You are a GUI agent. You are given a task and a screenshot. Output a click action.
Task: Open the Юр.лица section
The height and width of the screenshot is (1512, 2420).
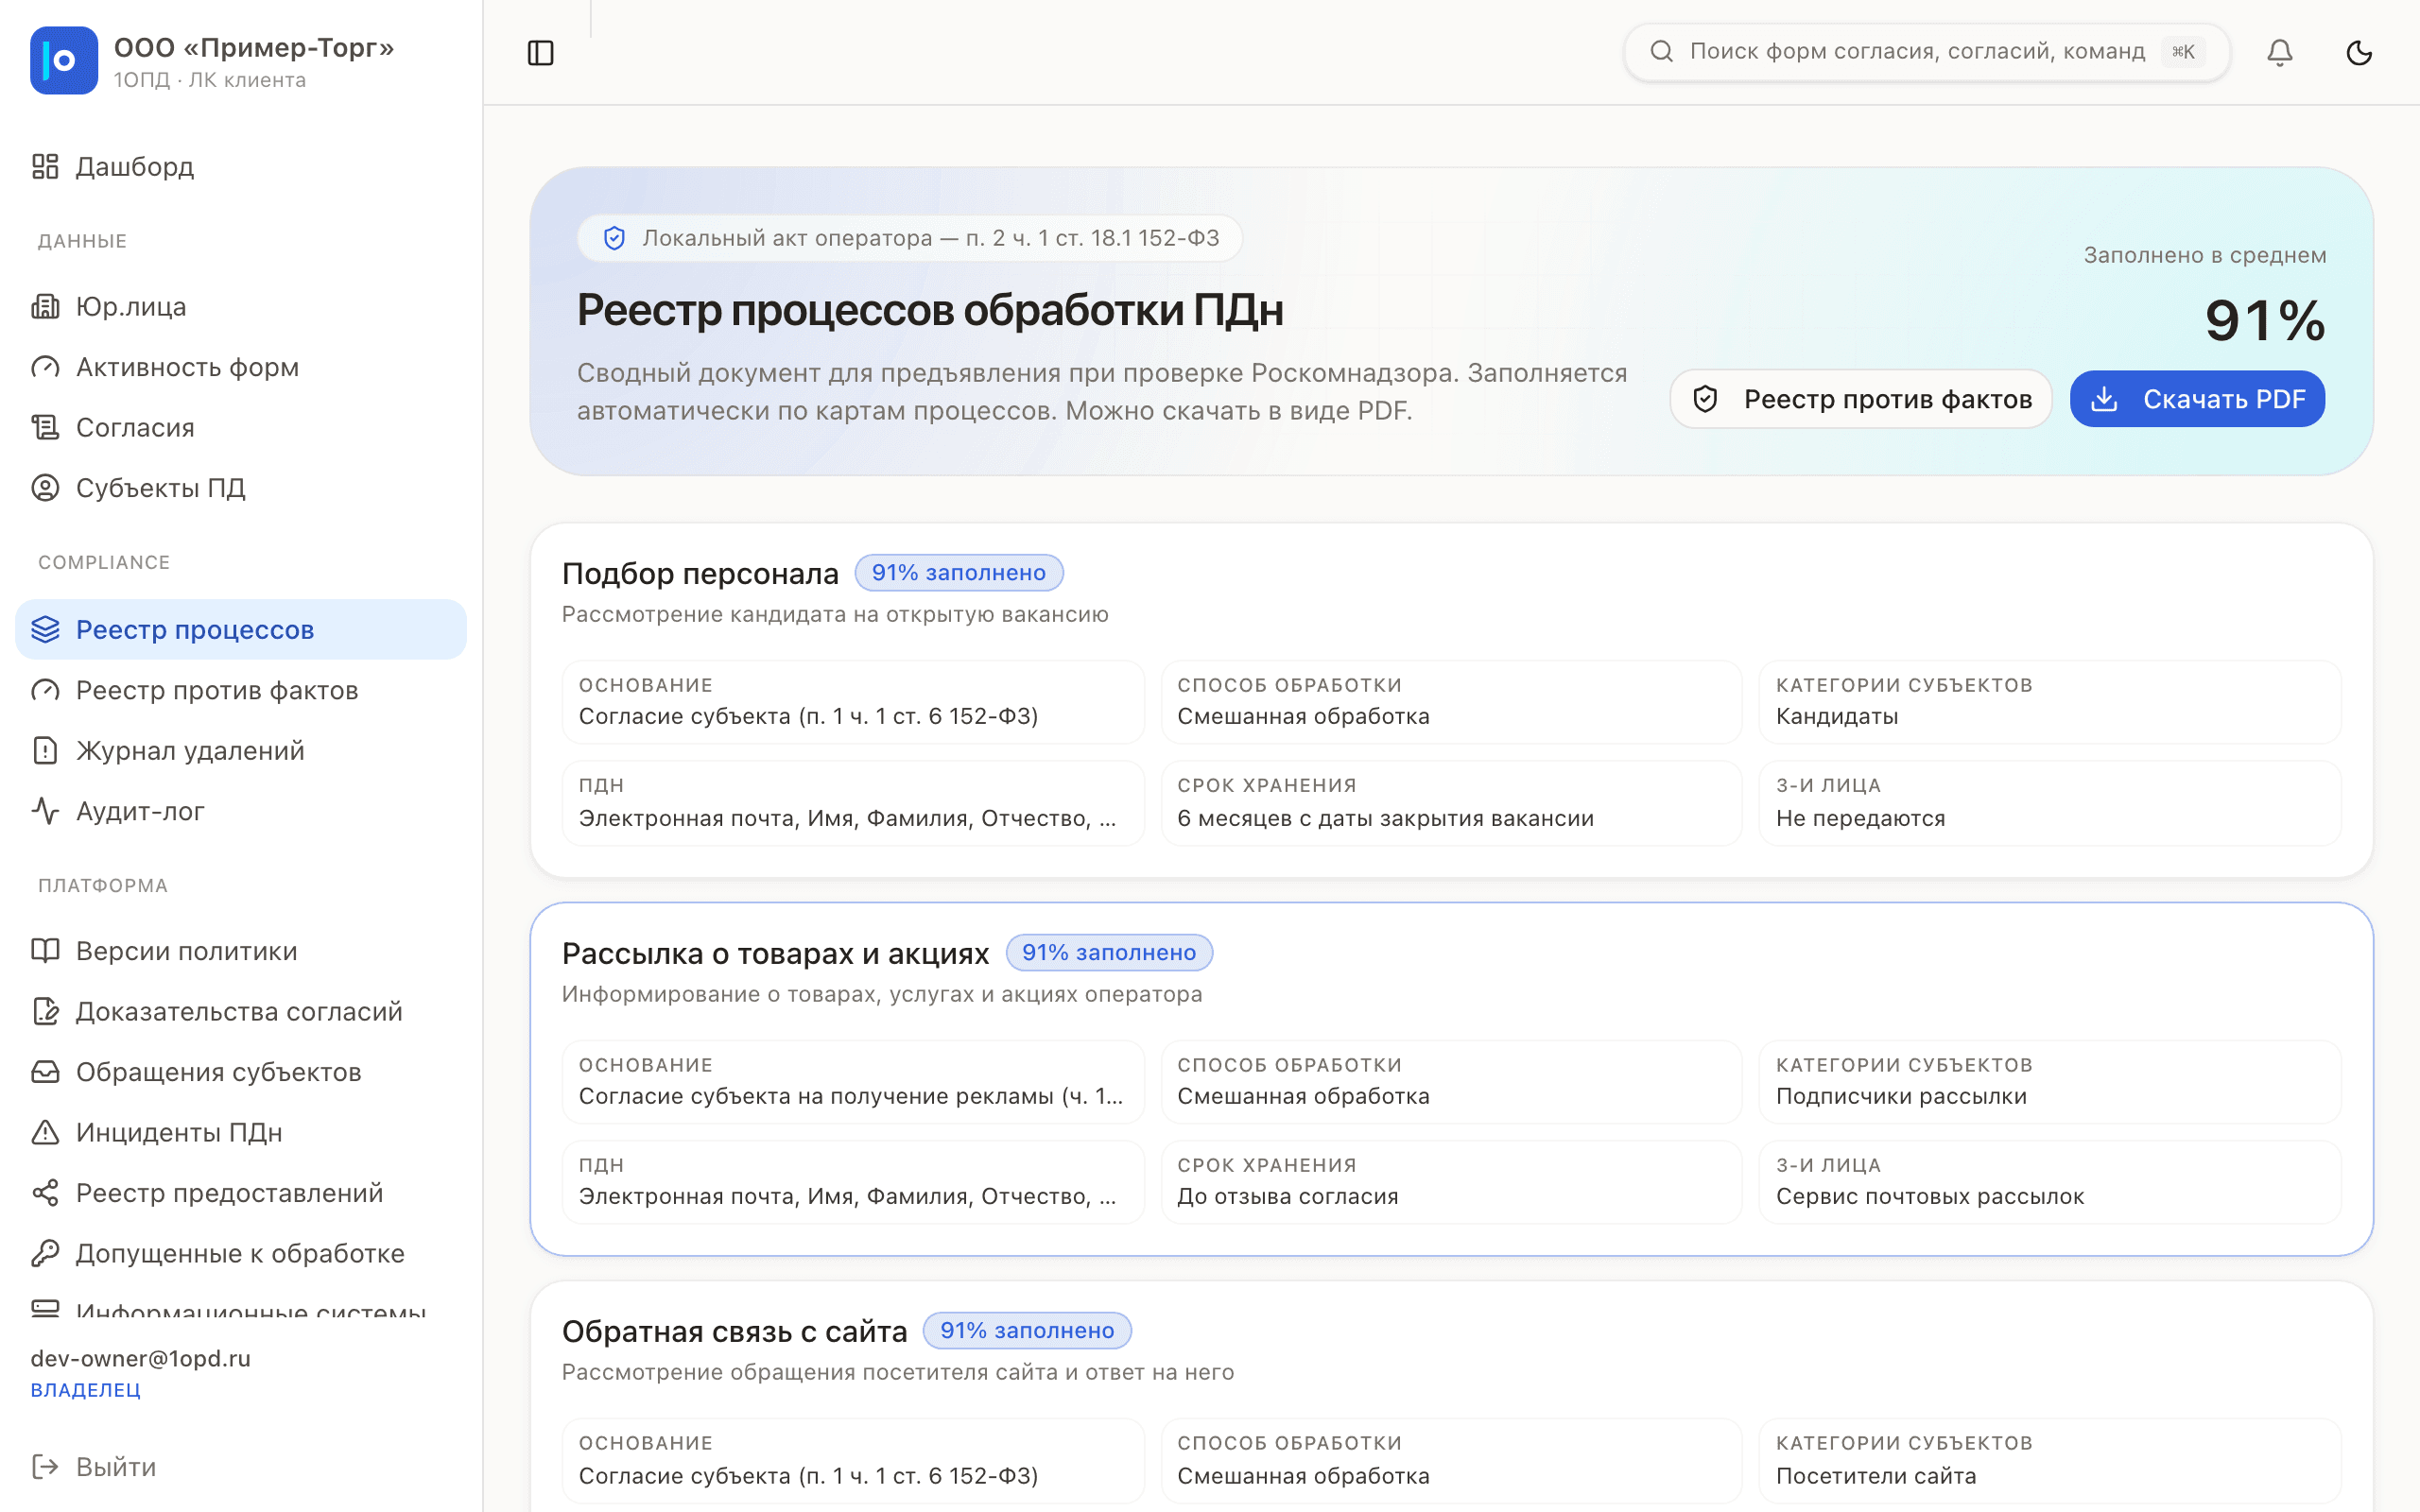click(x=241, y=306)
